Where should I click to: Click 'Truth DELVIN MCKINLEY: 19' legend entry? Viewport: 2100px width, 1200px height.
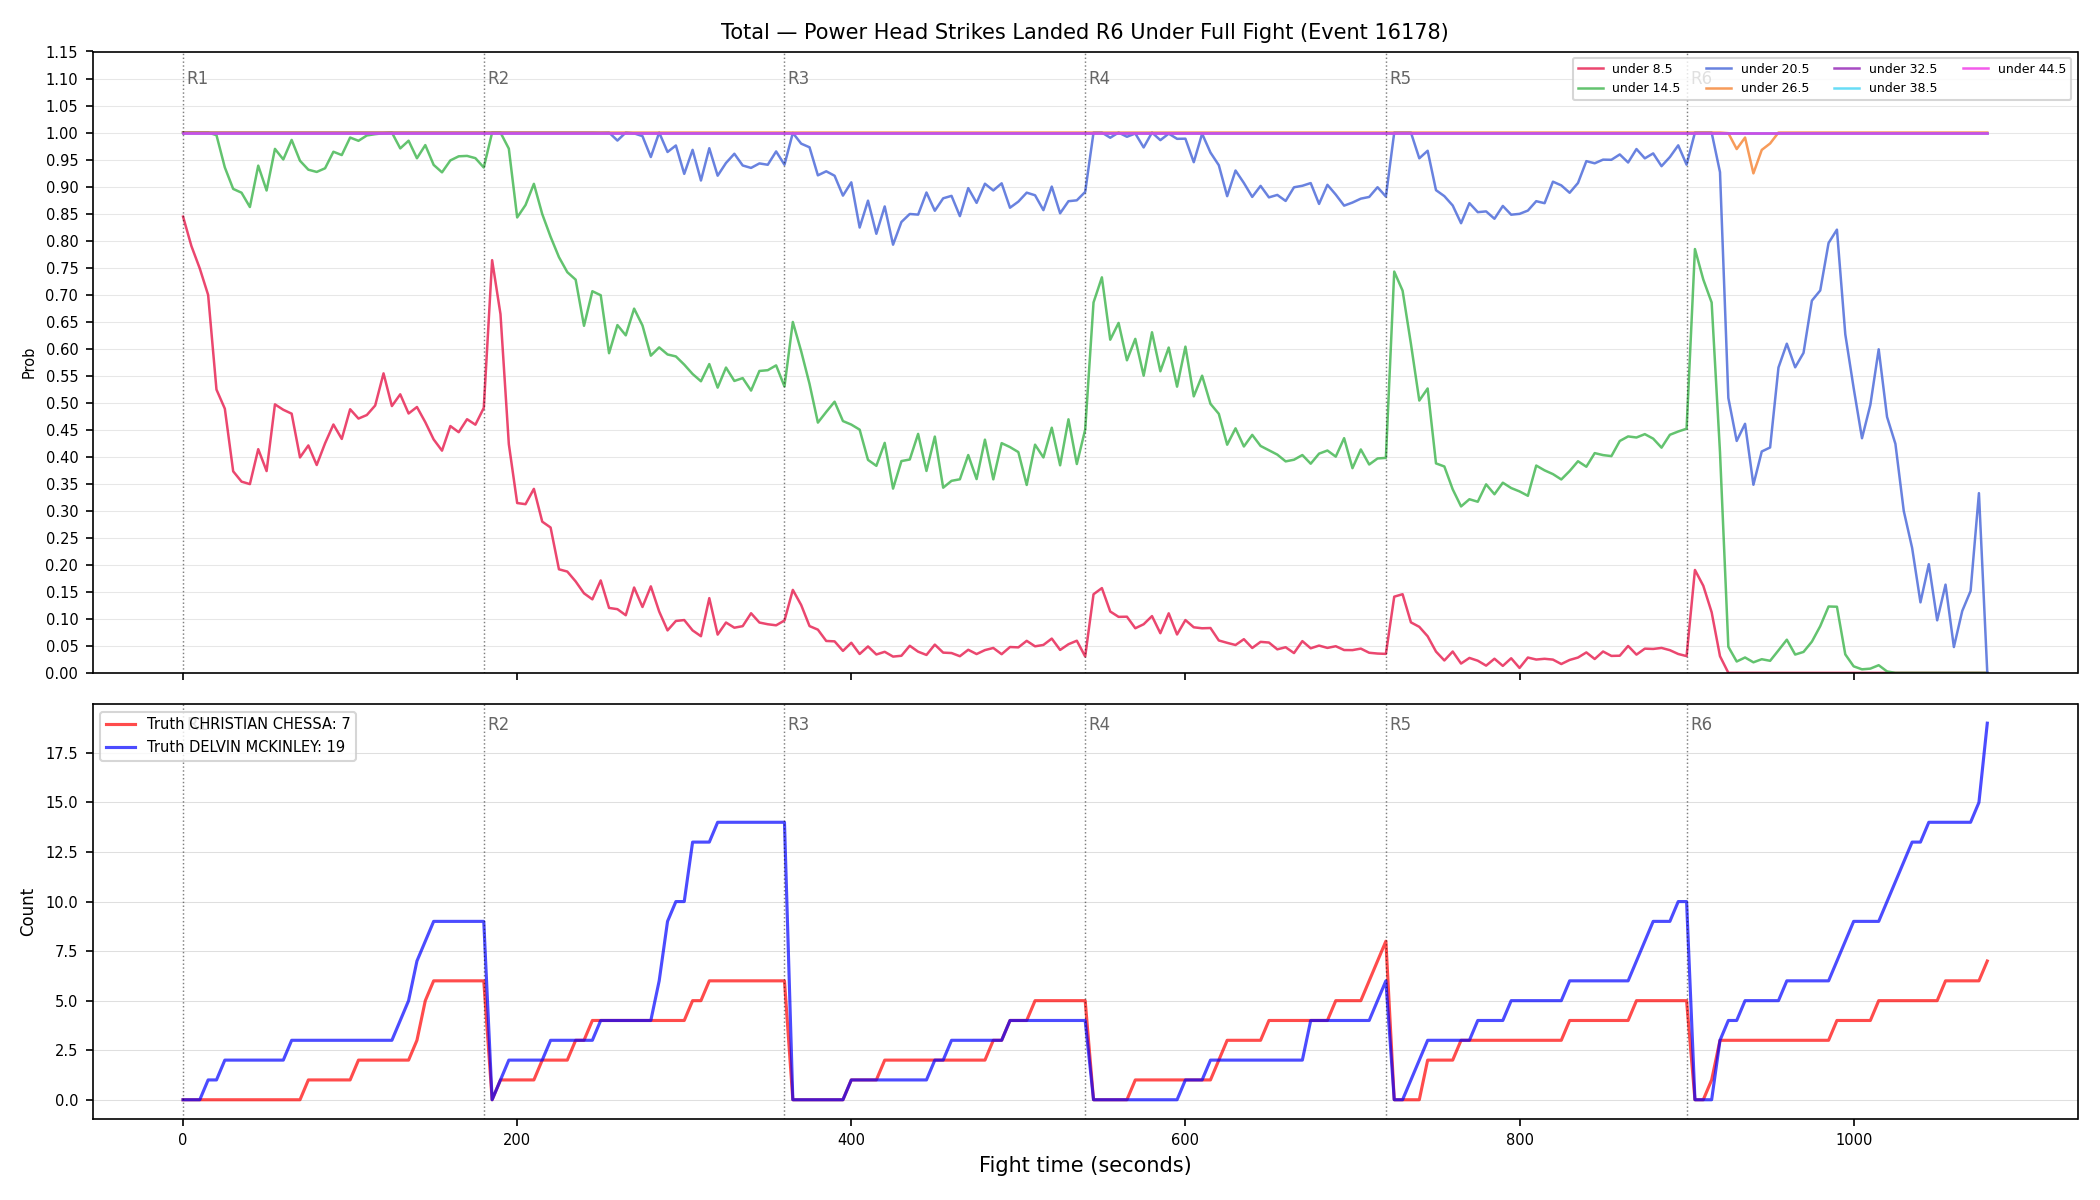(225, 747)
